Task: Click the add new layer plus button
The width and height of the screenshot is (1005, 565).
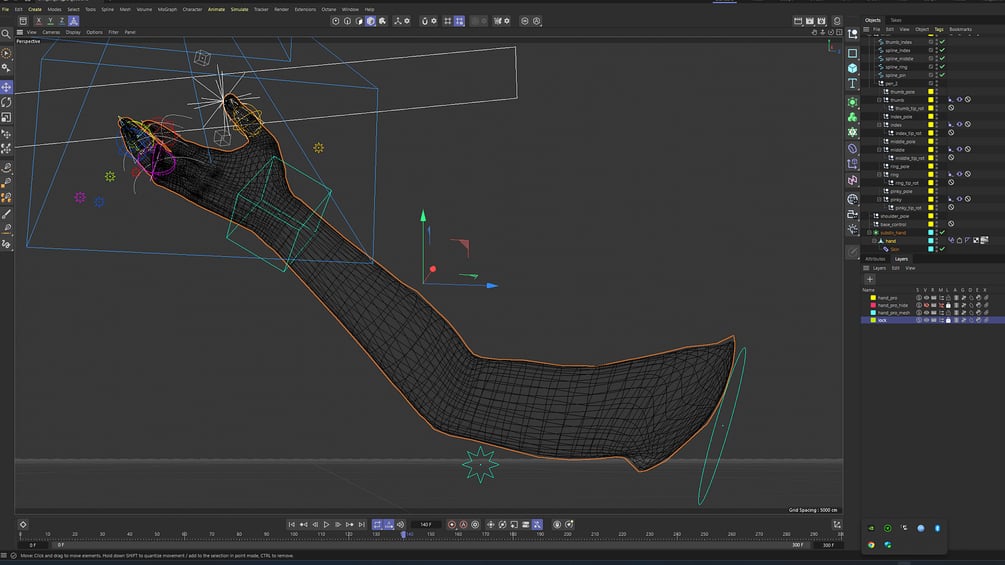Action: tap(870, 279)
